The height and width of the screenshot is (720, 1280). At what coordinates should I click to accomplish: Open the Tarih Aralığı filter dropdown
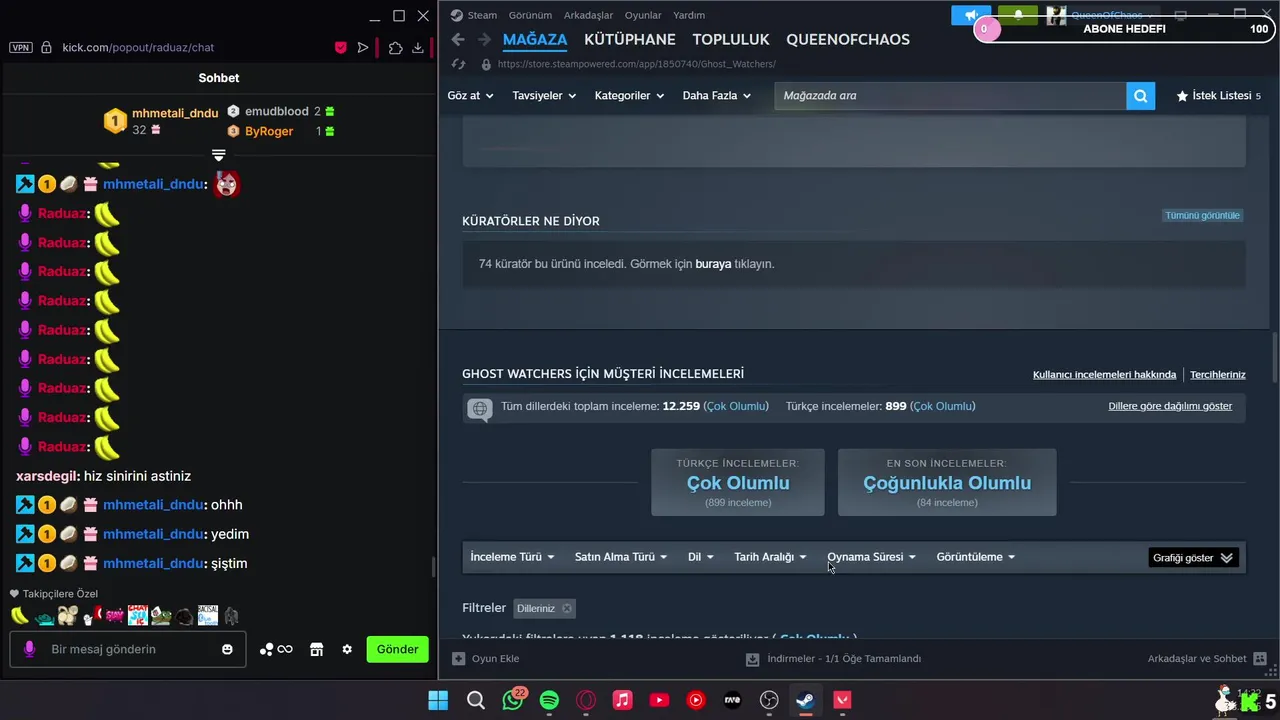click(770, 557)
